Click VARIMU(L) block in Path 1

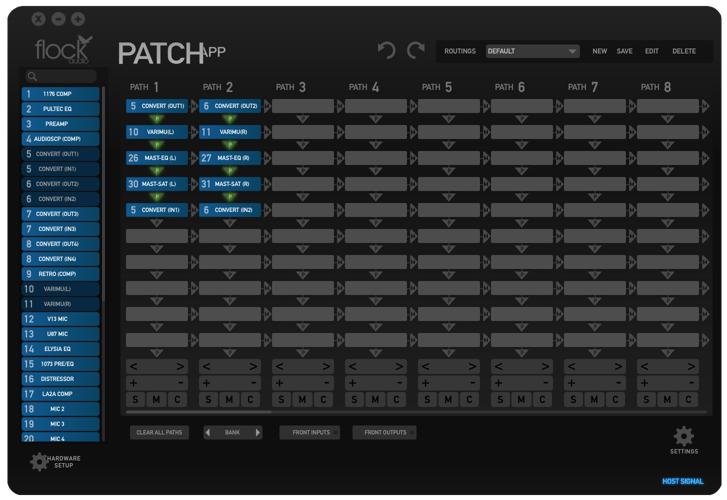[157, 132]
